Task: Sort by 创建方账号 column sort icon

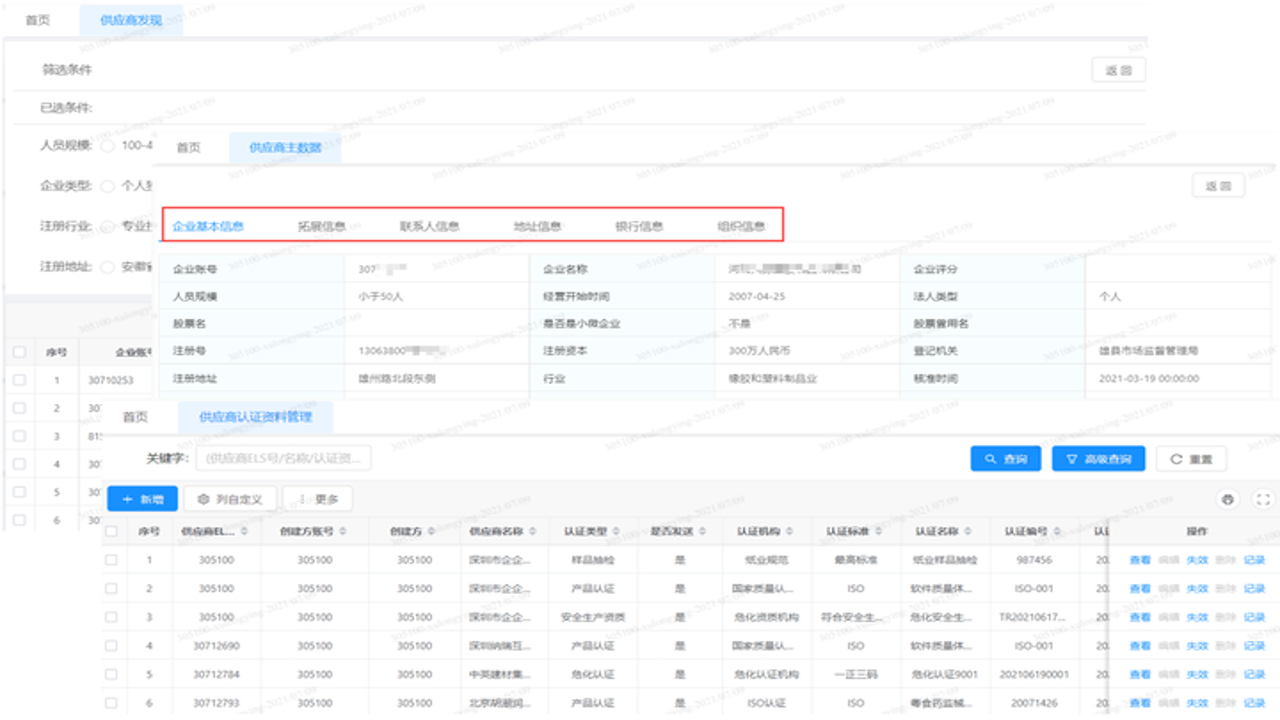Action: point(343,532)
